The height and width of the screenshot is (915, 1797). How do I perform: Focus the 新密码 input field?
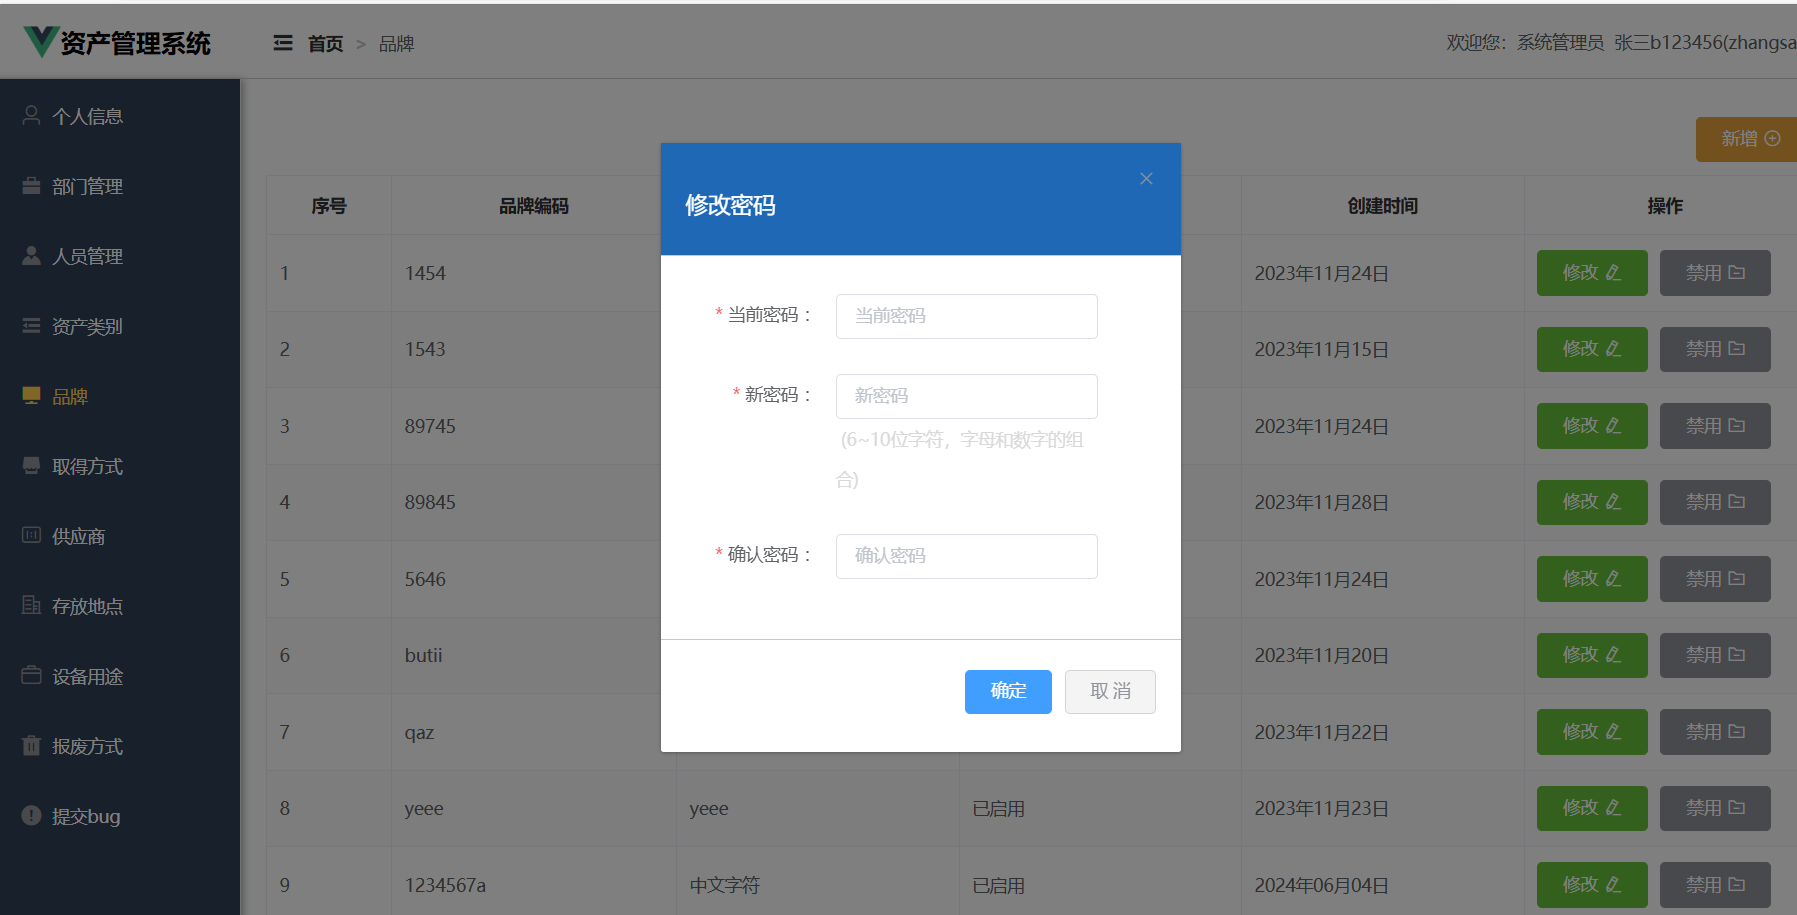coord(966,396)
